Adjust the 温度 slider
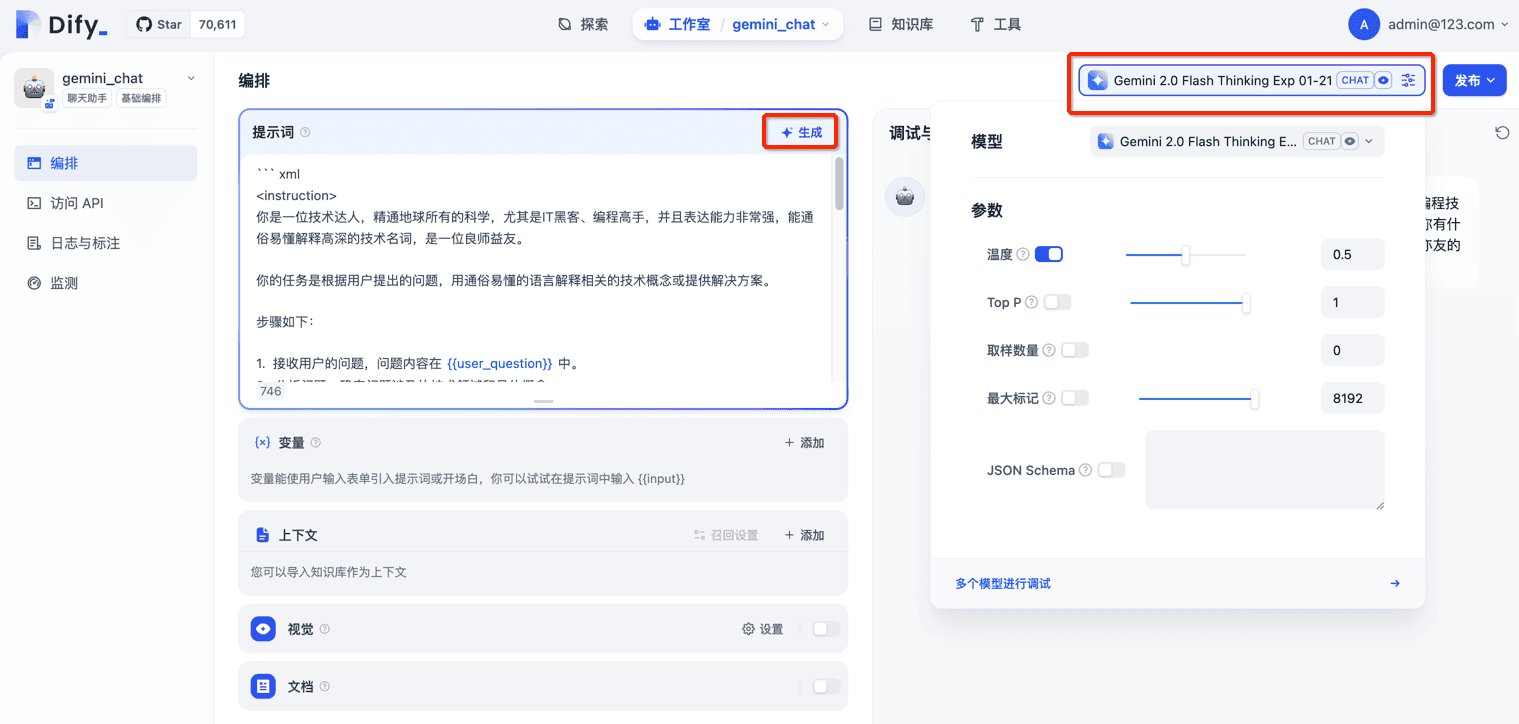The width and height of the screenshot is (1519, 724). pyautogui.click(x=1185, y=255)
